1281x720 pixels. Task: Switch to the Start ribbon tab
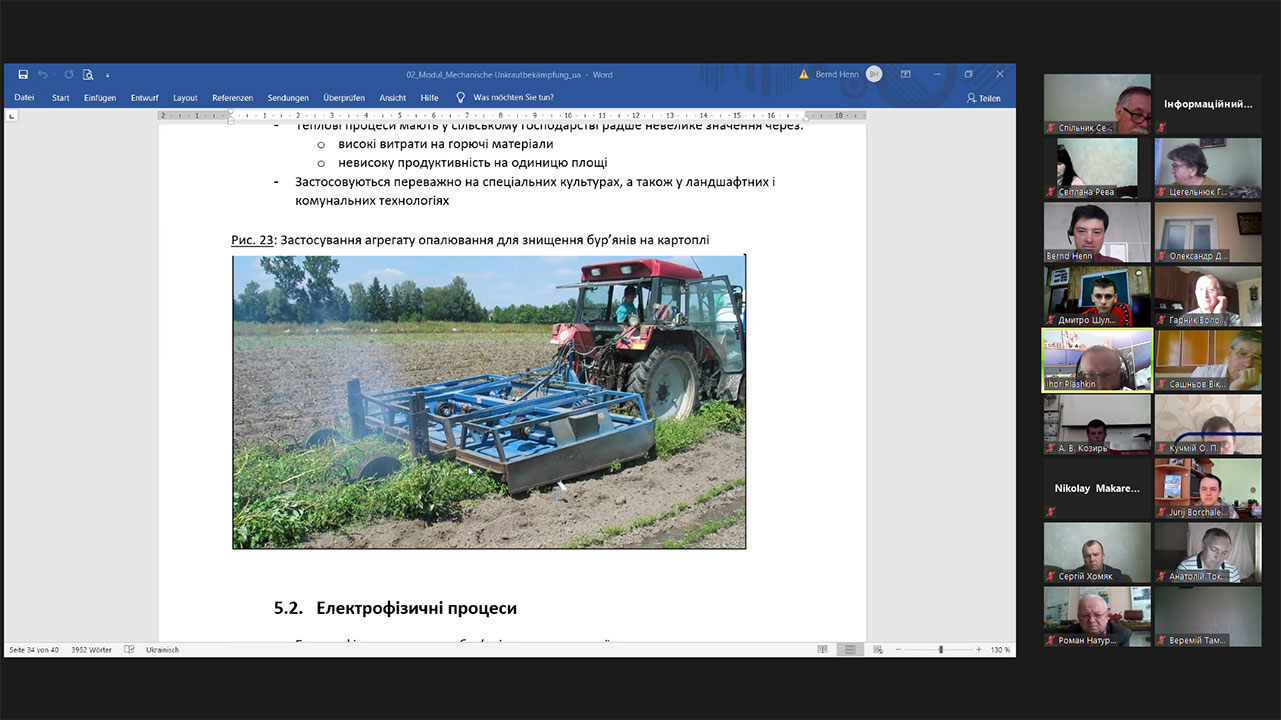[x=61, y=98]
